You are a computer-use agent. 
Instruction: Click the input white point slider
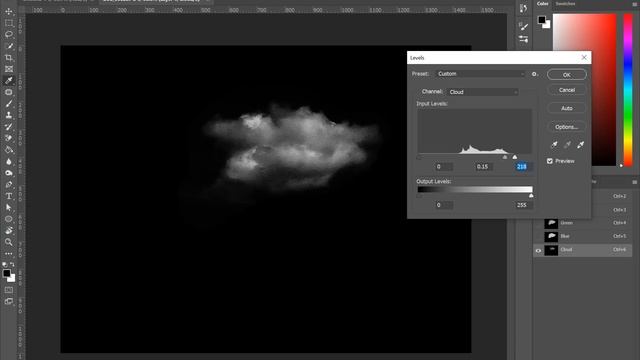tap(515, 157)
